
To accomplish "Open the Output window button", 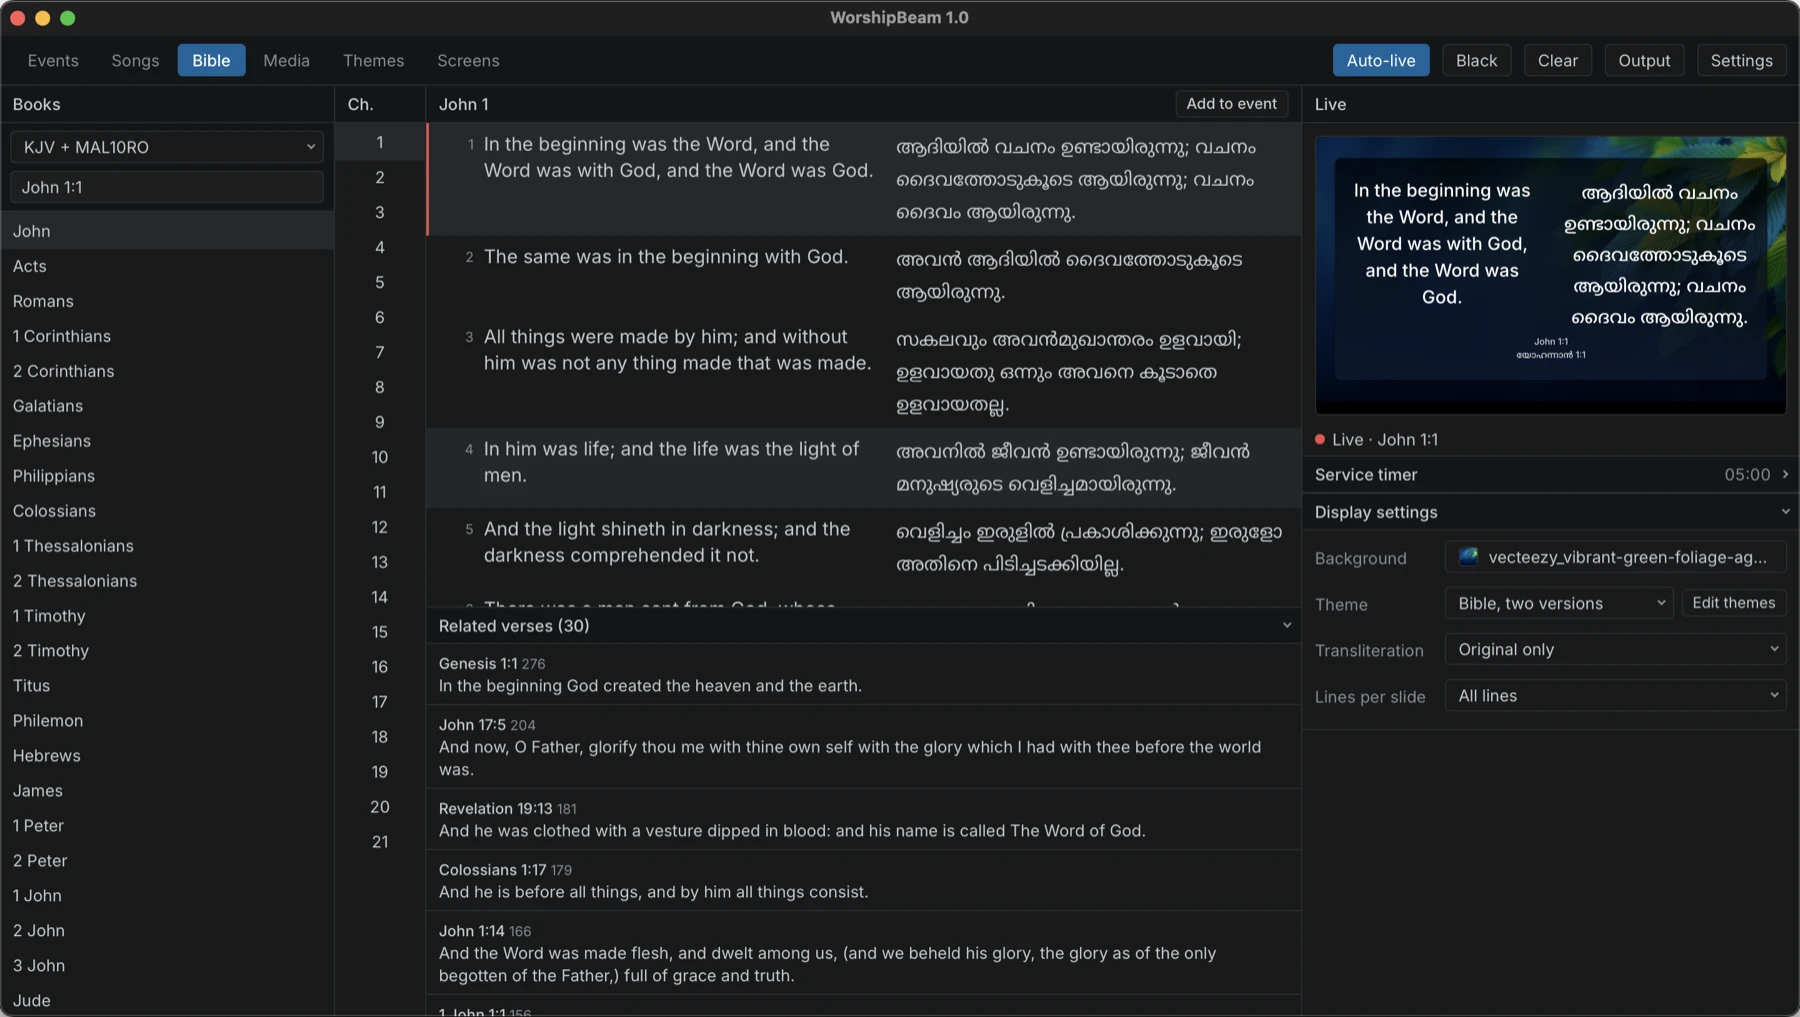I will [1644, 60].
